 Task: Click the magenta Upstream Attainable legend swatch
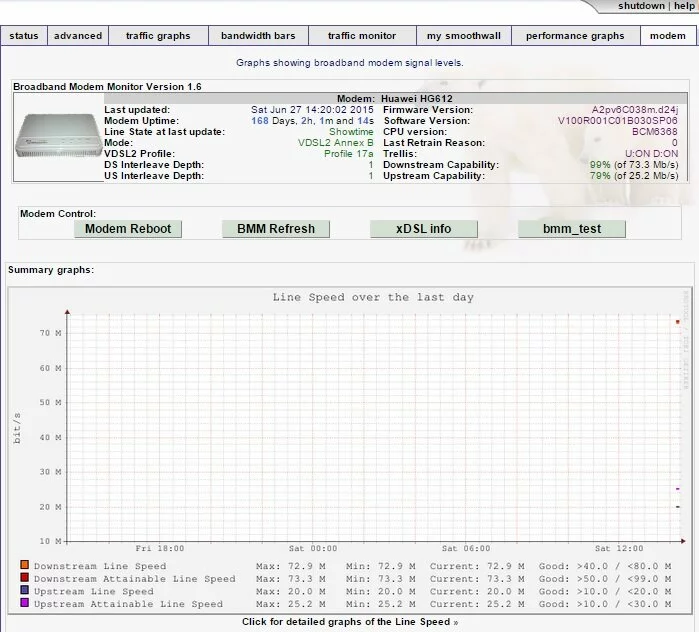[24, 604]
